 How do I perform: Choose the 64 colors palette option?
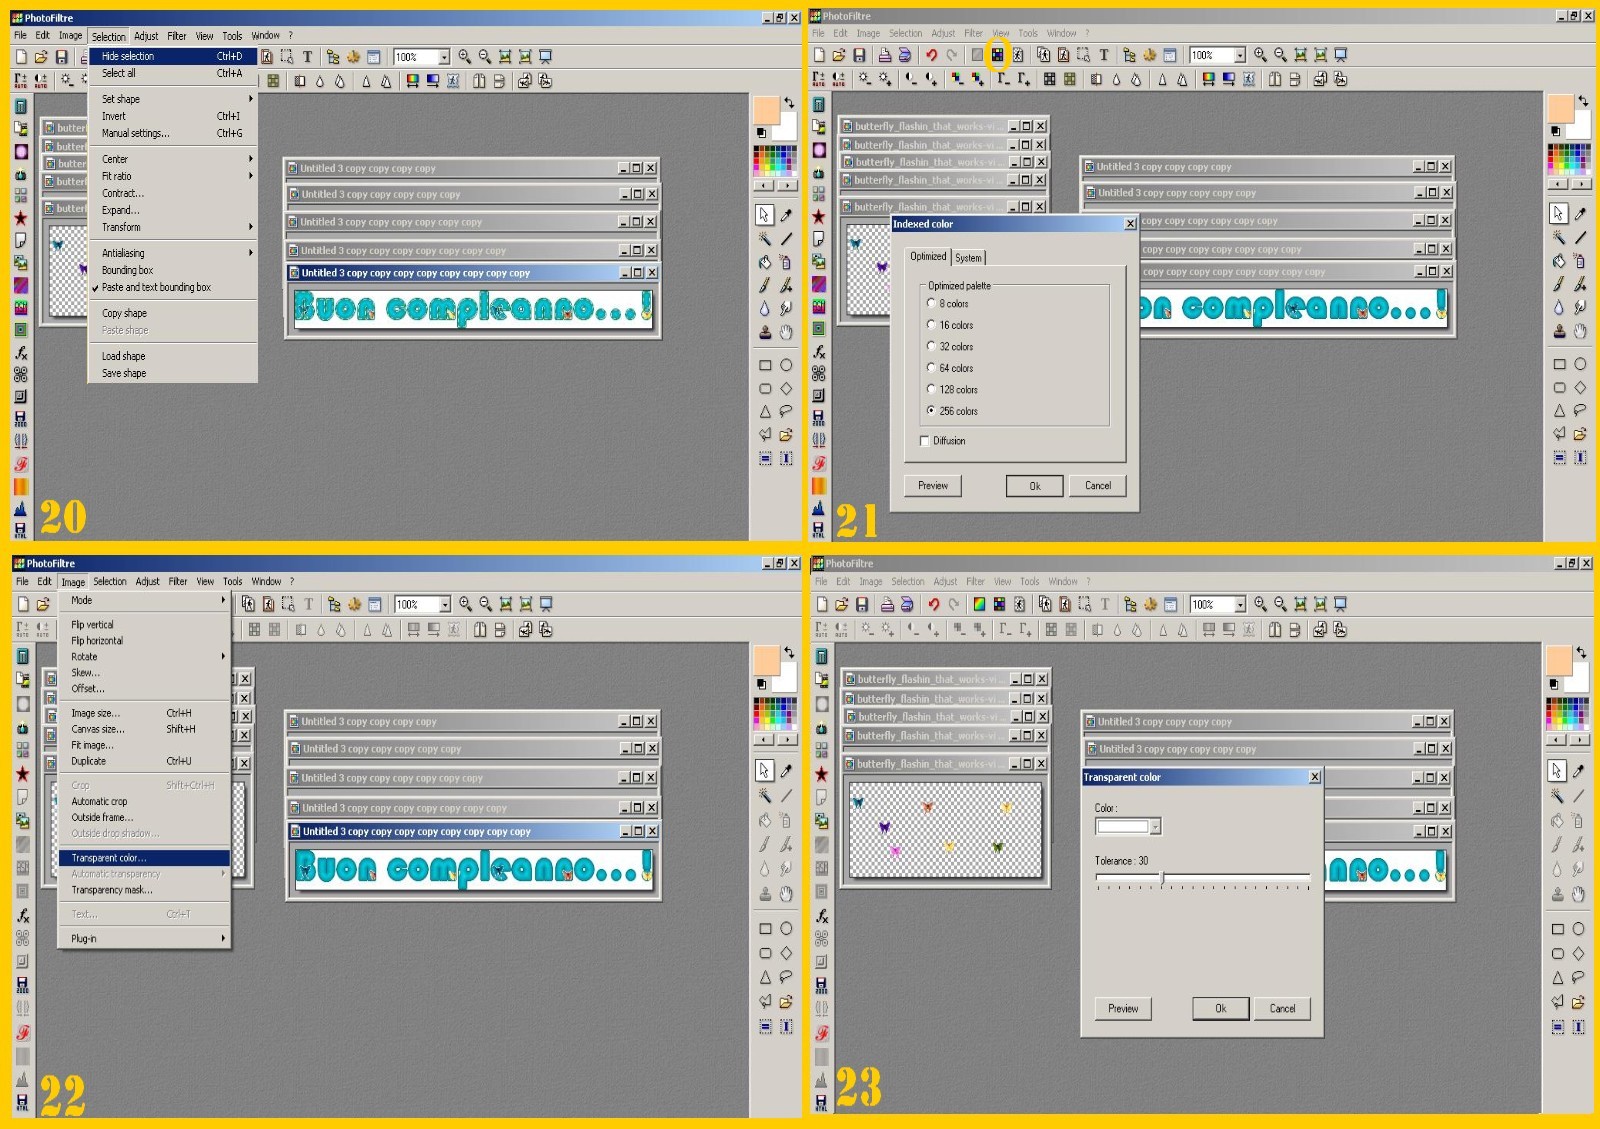click(931, 368)
